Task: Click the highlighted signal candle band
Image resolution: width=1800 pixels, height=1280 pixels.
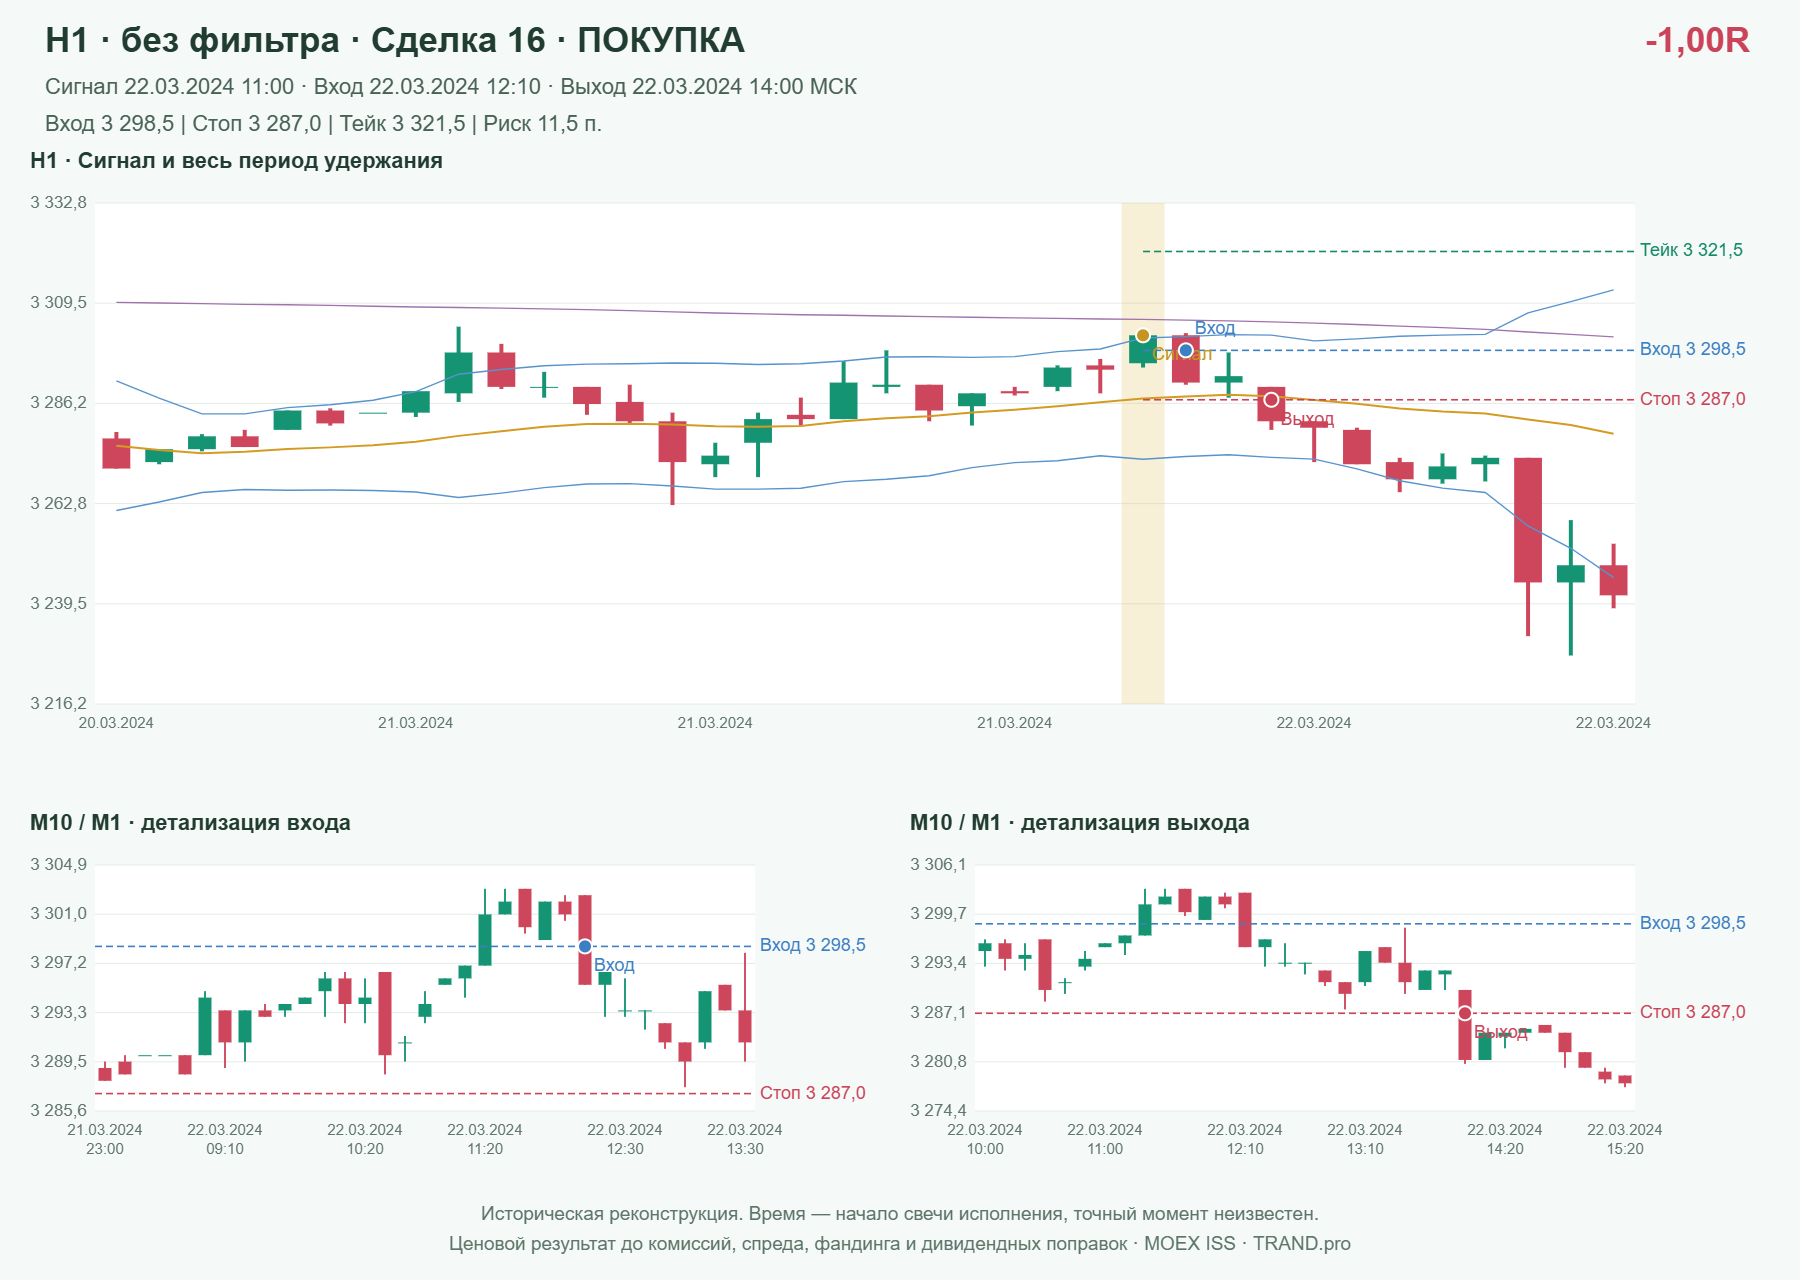Action: point(1143,453)
